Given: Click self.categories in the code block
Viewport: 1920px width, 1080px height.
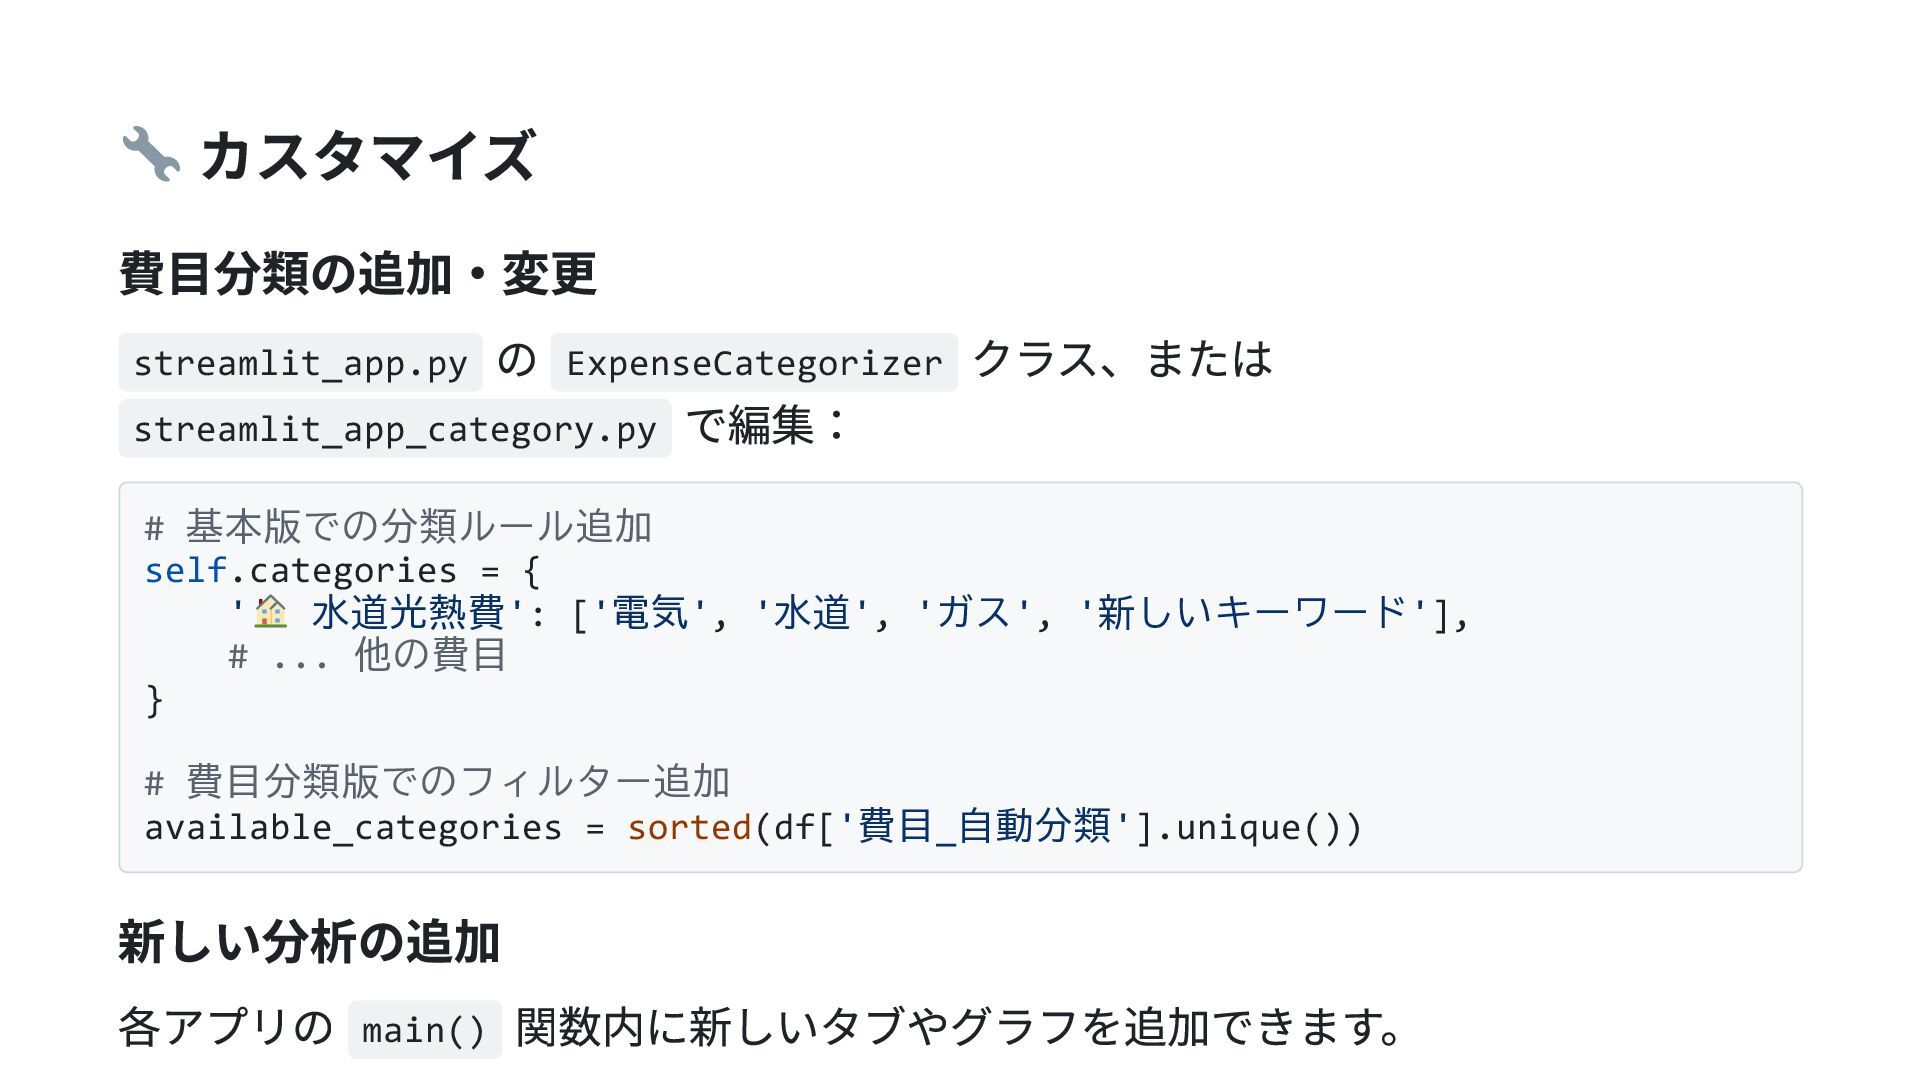Looking at the screenshot, I should click(301, 570).
